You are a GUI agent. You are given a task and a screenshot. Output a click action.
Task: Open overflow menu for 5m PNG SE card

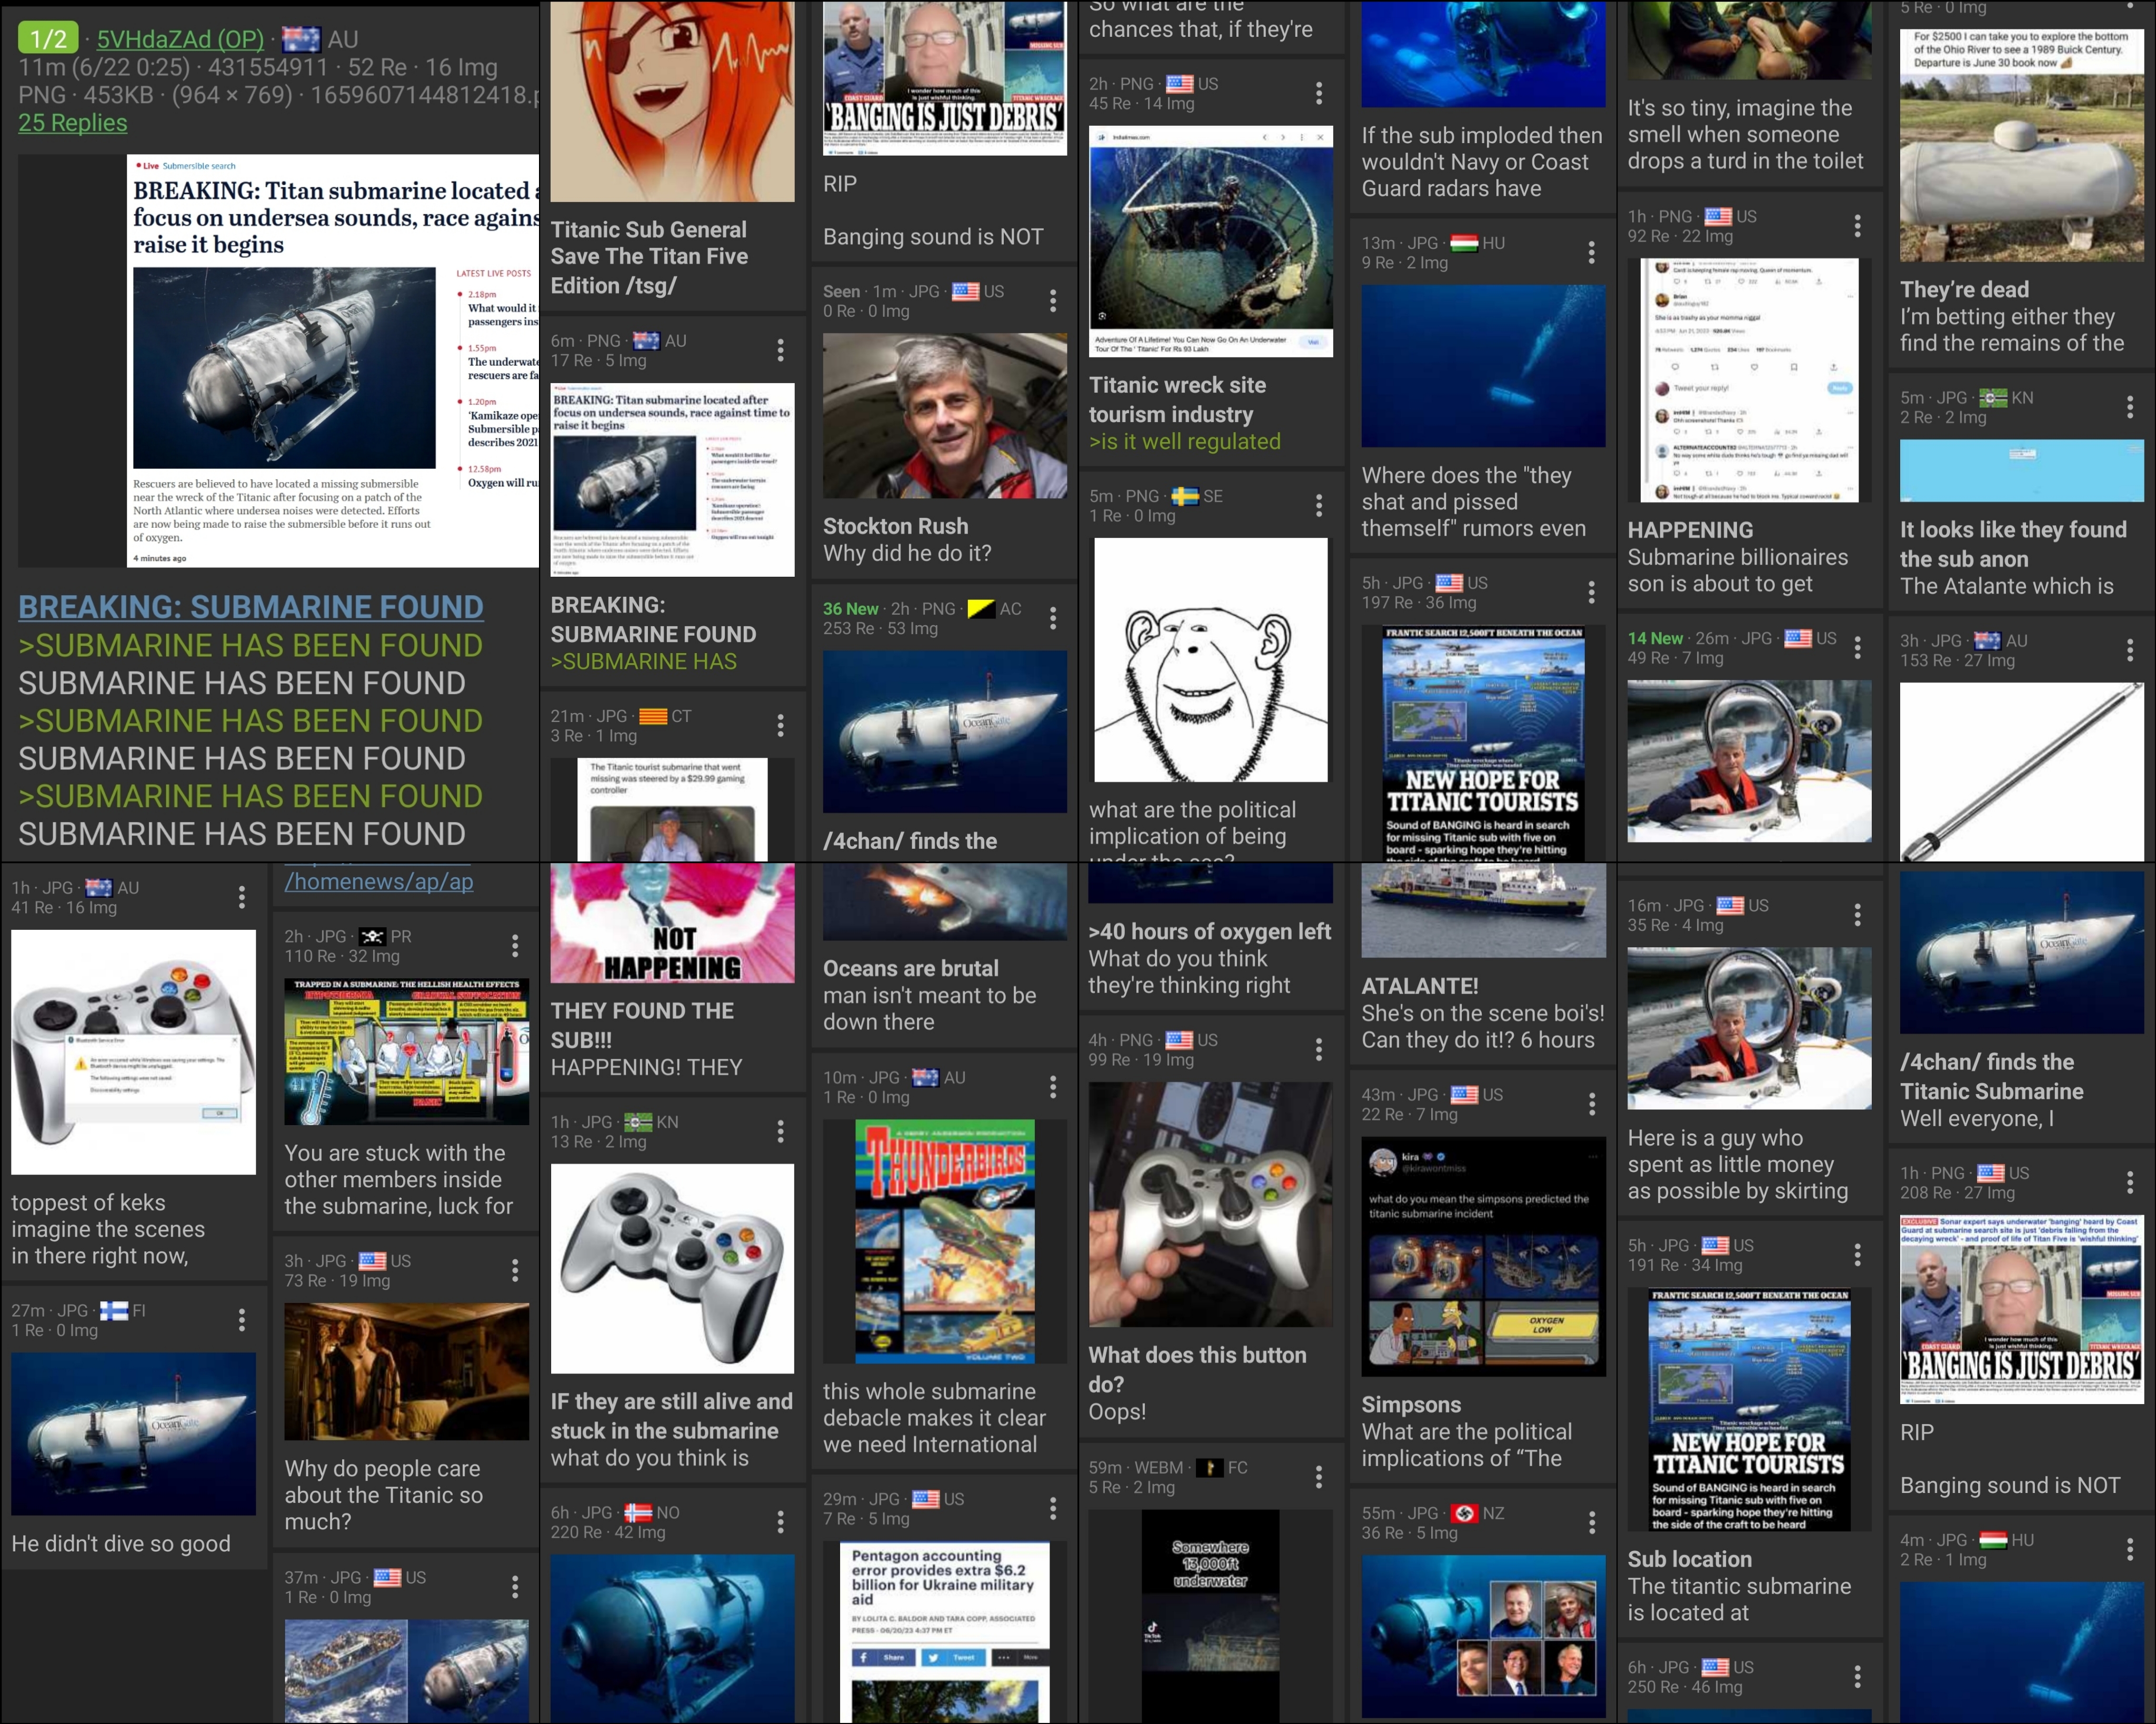pyautogui.click(x=1319, y=505)
